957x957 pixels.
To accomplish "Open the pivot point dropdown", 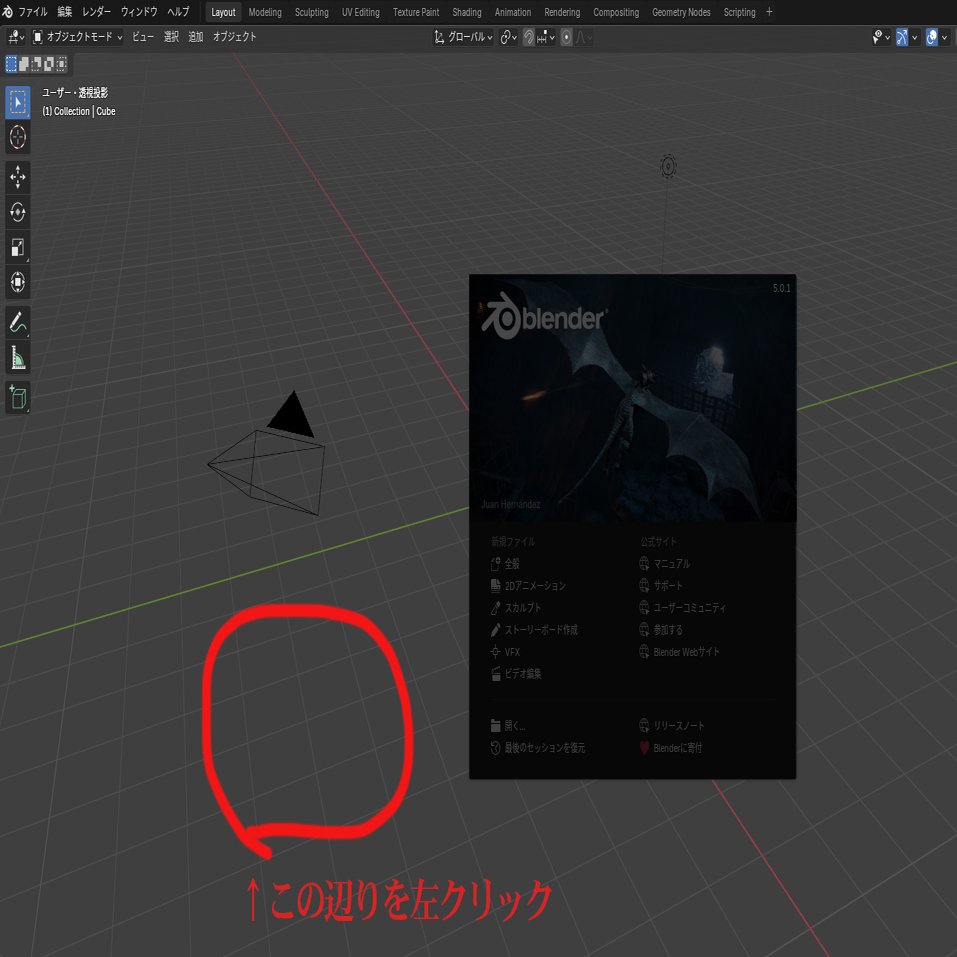I will tap(508, 37).
